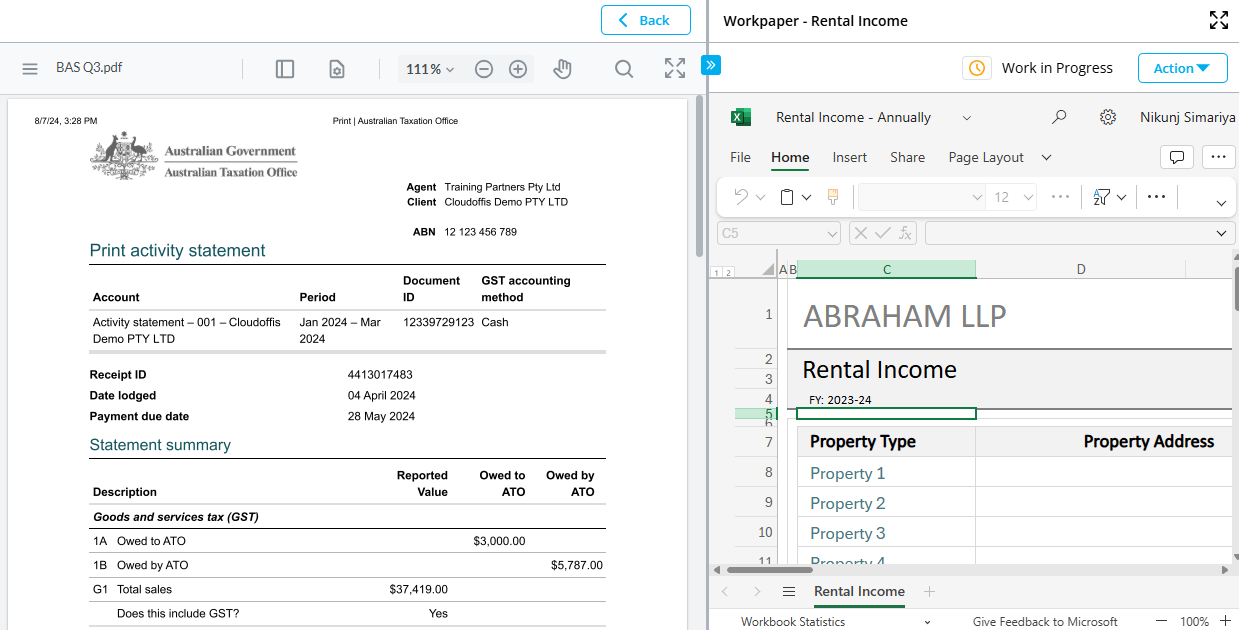Screen dimensions: 1239x630
Task: Open the PDF hamburger menu
Action: click(30, 69)
